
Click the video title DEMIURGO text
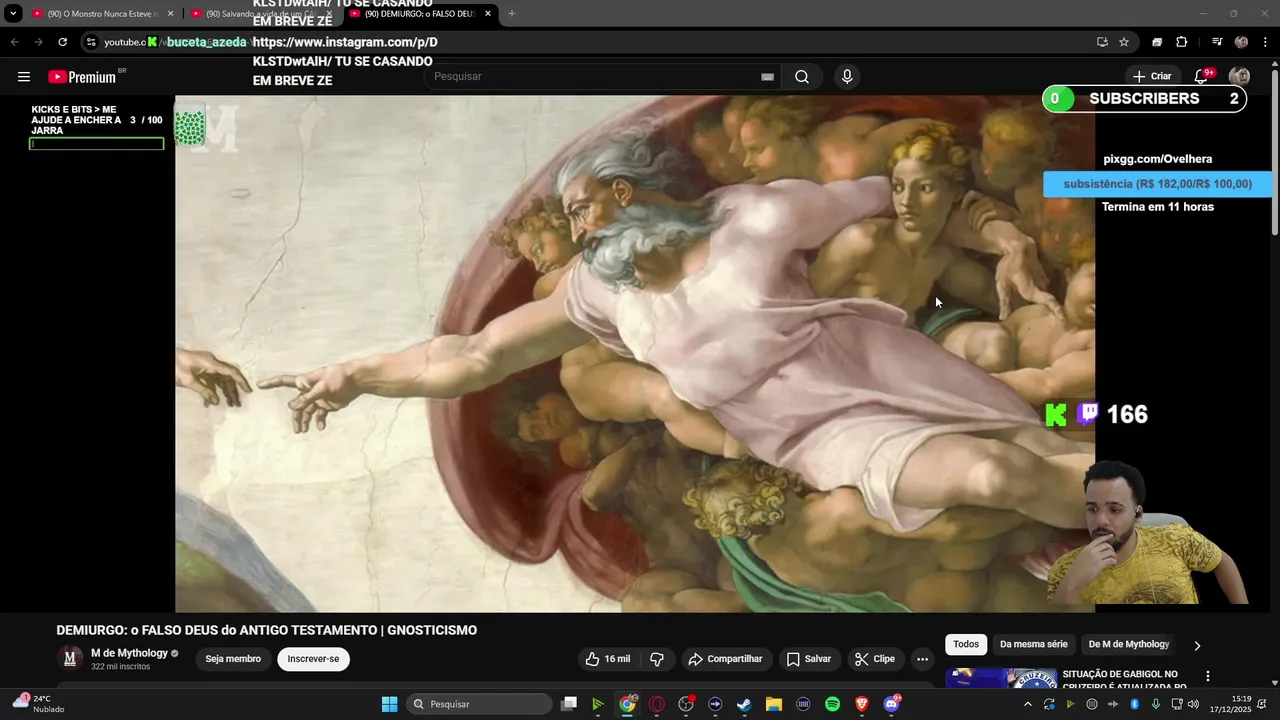point(266,630)
